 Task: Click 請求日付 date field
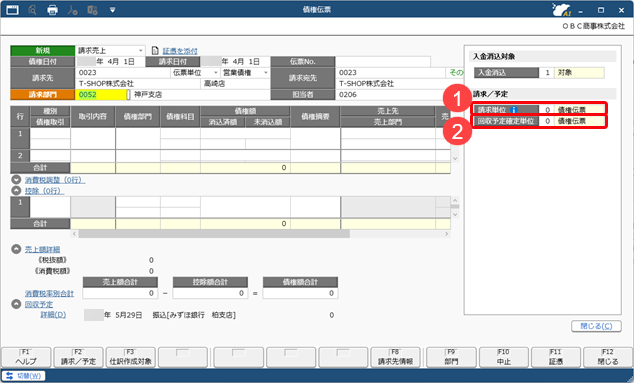(x=235, y=61)
